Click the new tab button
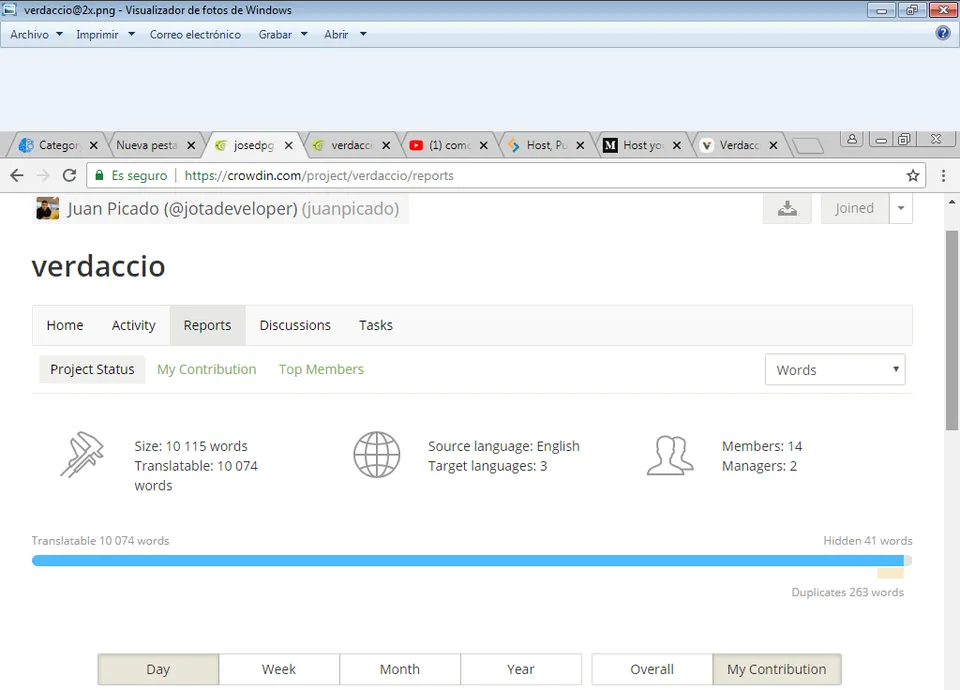Viewport: 960px width, 690px height. point(808,146)
